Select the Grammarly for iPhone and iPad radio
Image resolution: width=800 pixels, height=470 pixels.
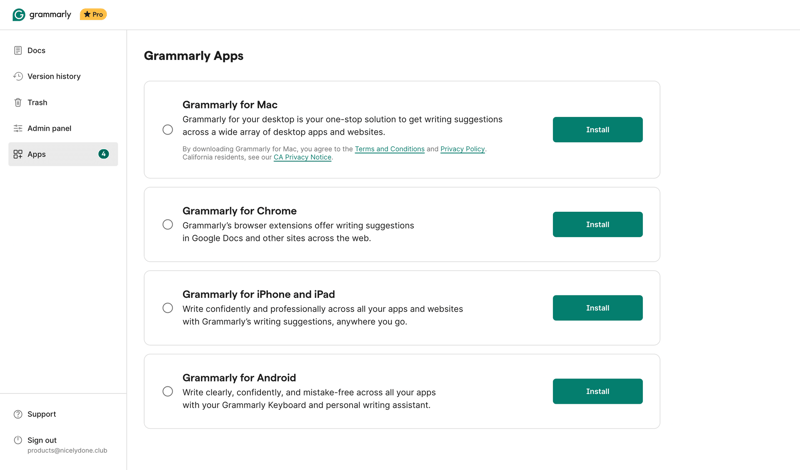click(x=168, y=308)
